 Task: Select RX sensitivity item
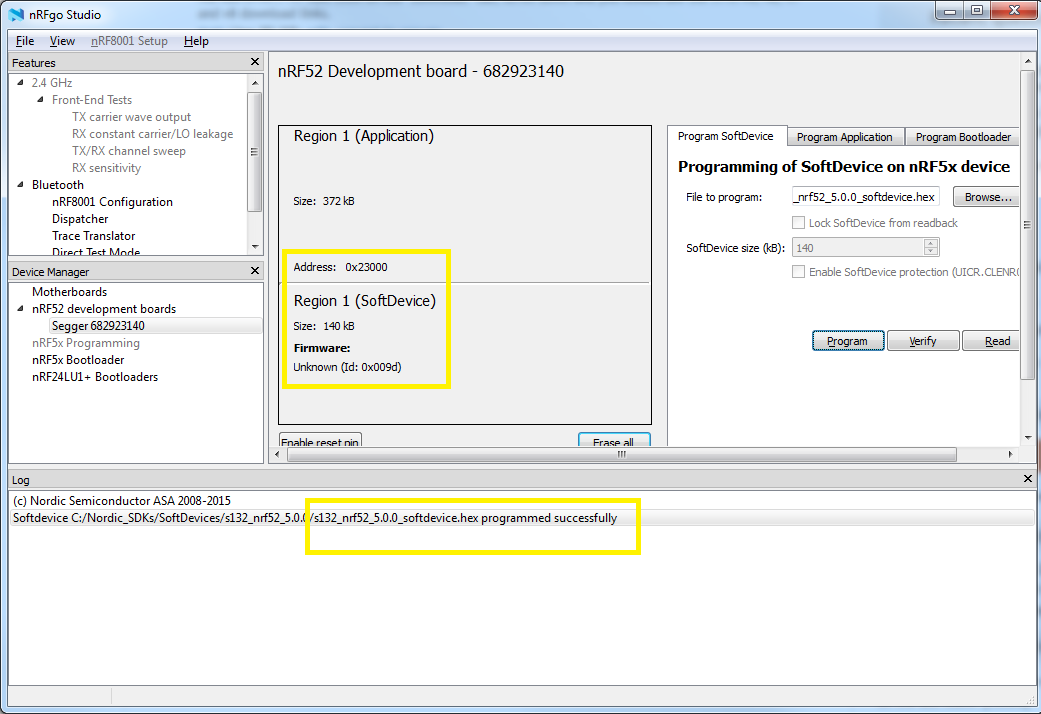click(x=106, y=168)
